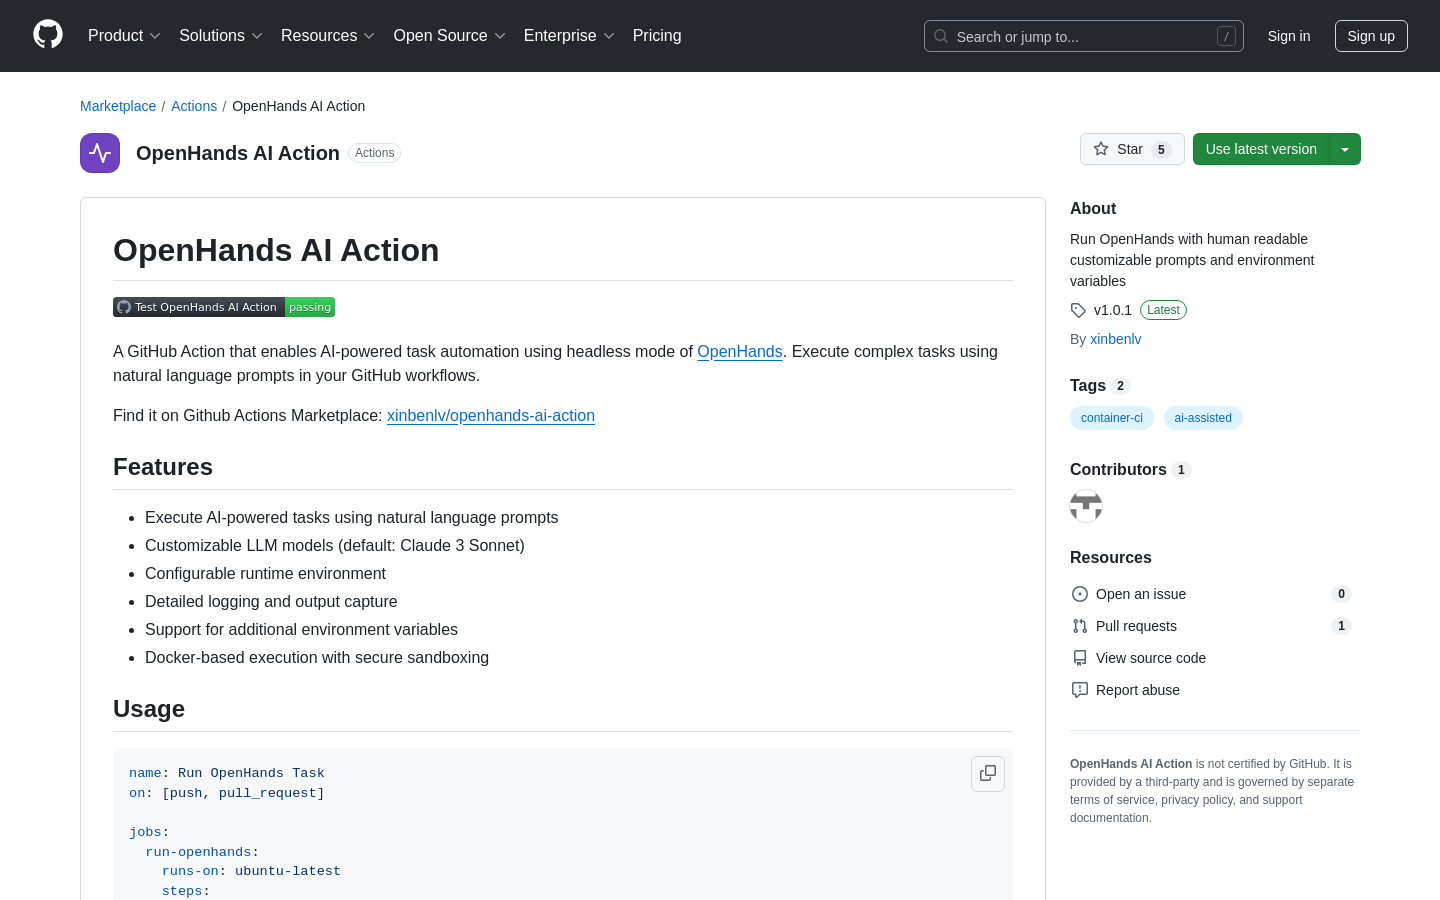The width and height of the screenshot is (1440, 900).
Task: Open the OpenHands hyperlink in description
Action: [x=740, y=351]
